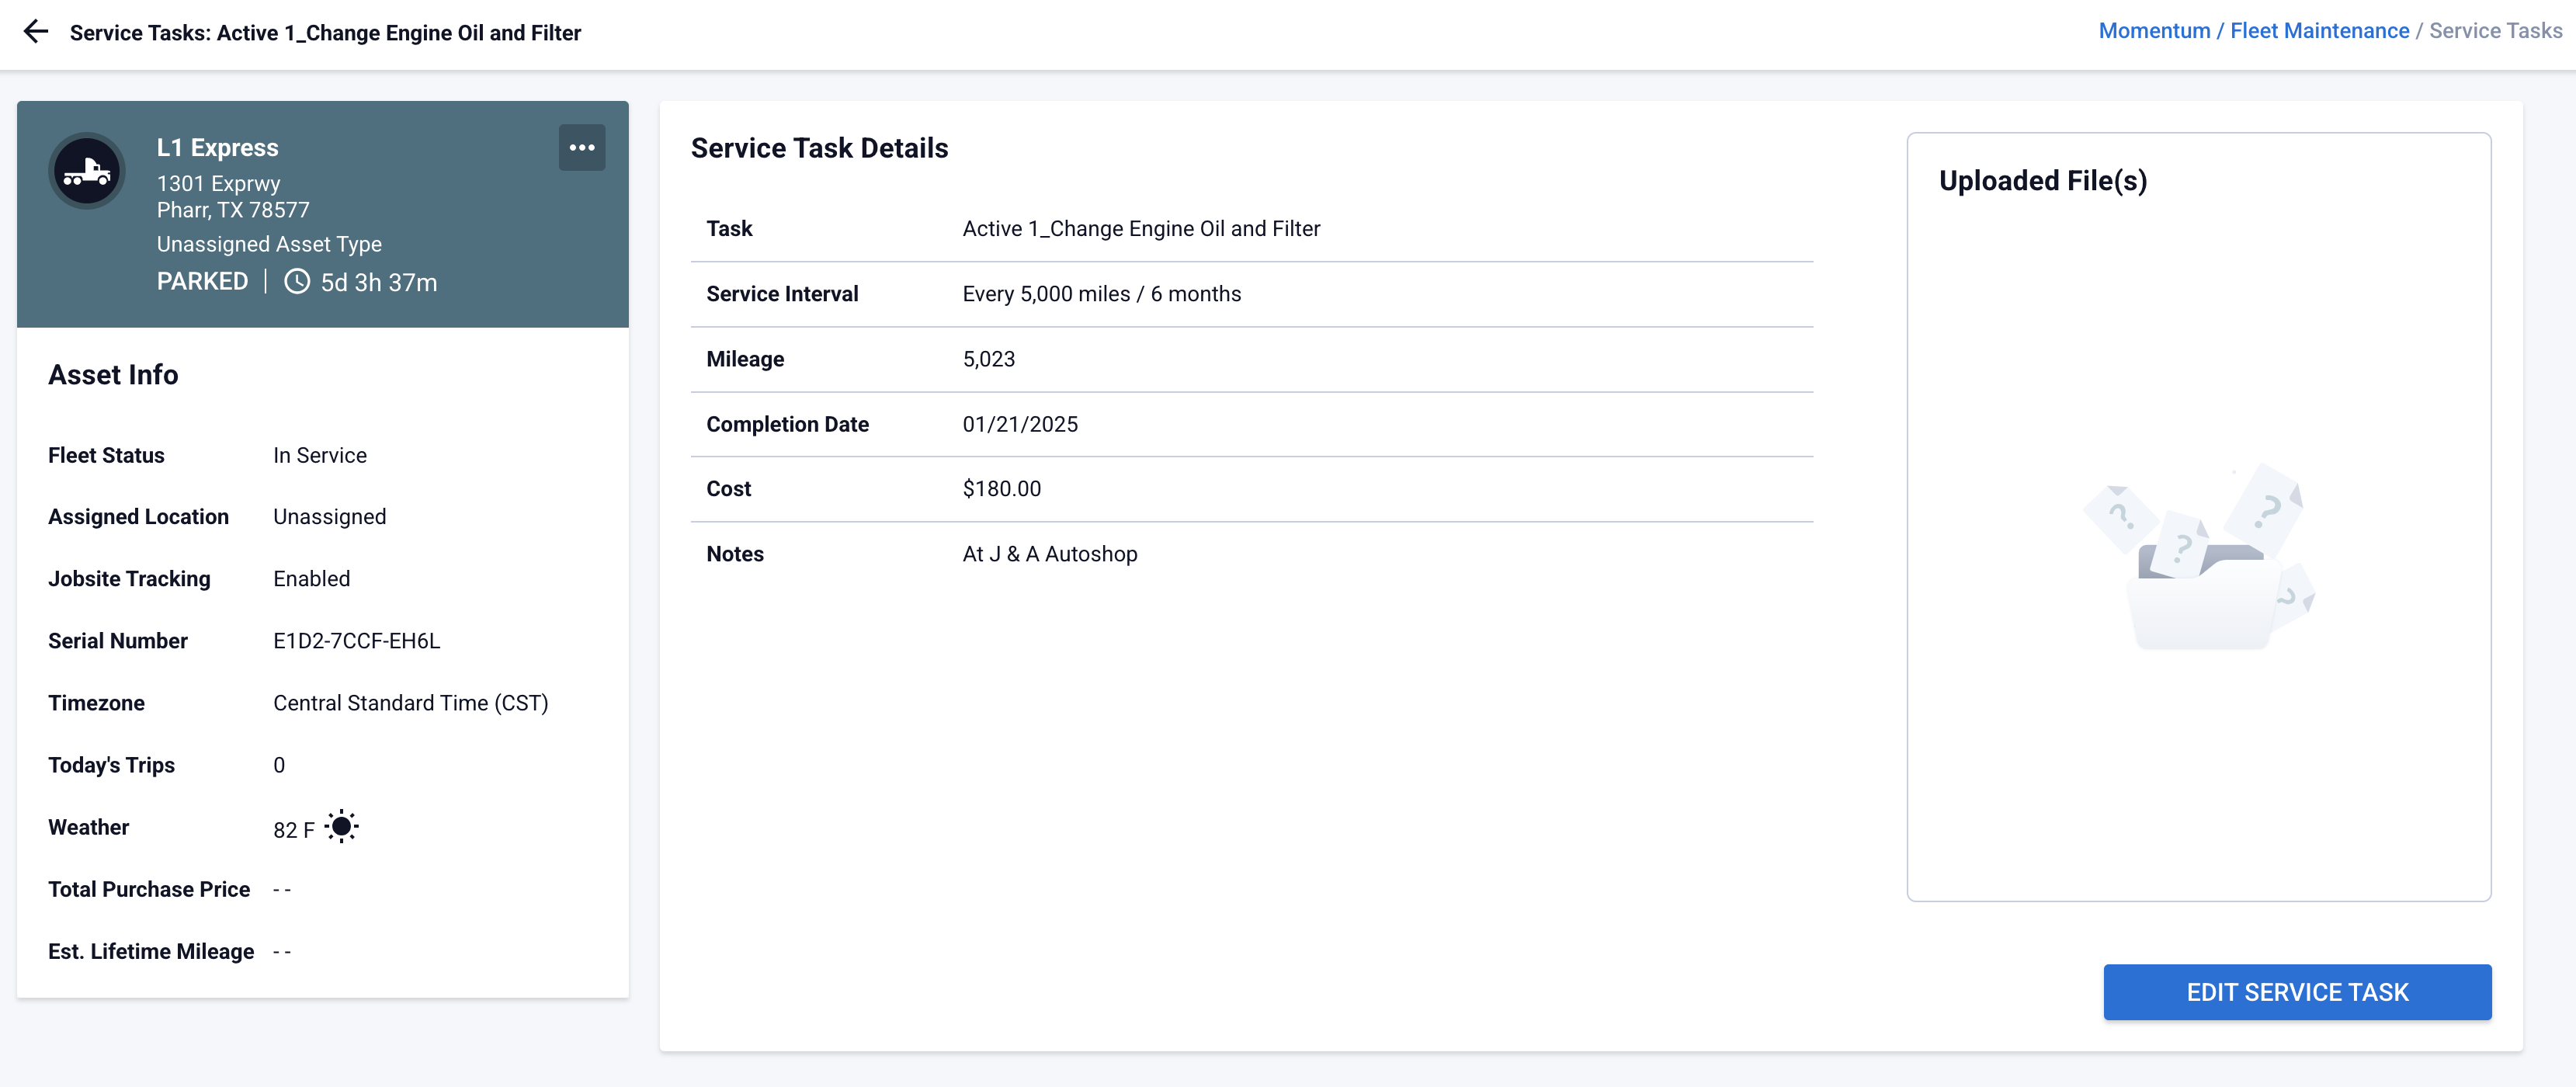The image size is (2576, 1087).
Task: Click the Completion Date value 01/21/2025
Action: [x=1019, y=424]
